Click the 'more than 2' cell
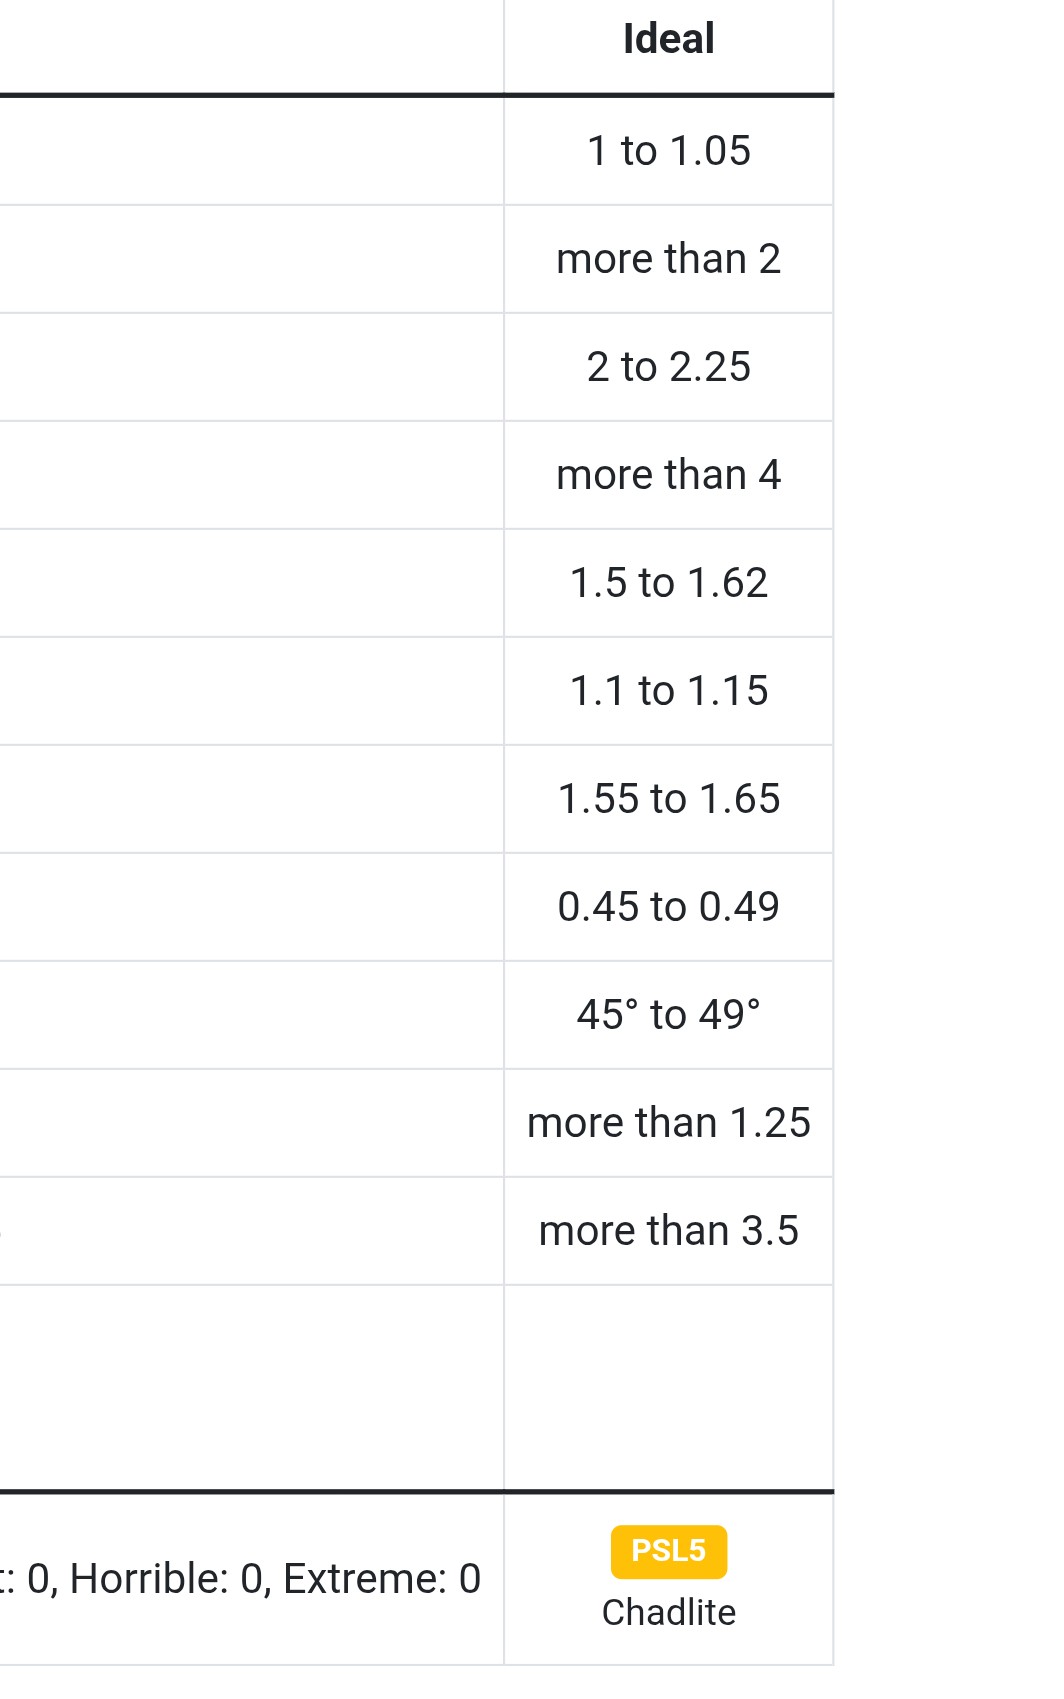 [668, 259]
